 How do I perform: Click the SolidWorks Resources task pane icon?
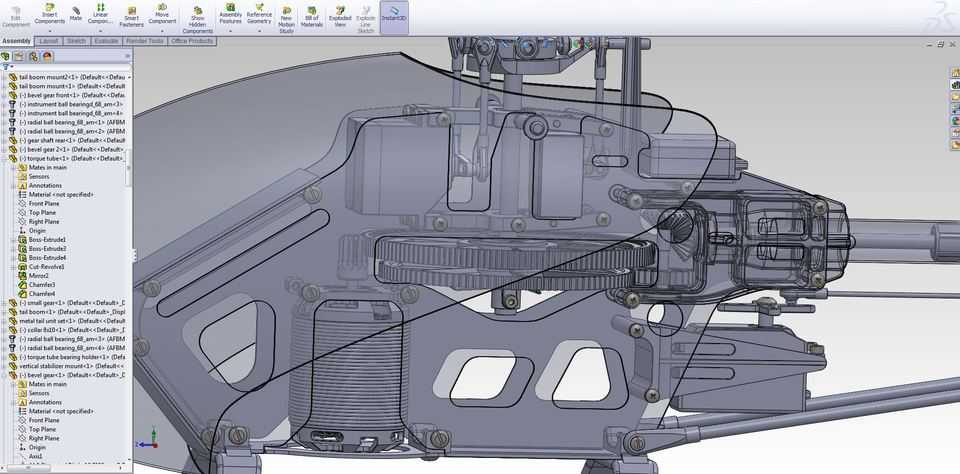[x=954, y=72]
